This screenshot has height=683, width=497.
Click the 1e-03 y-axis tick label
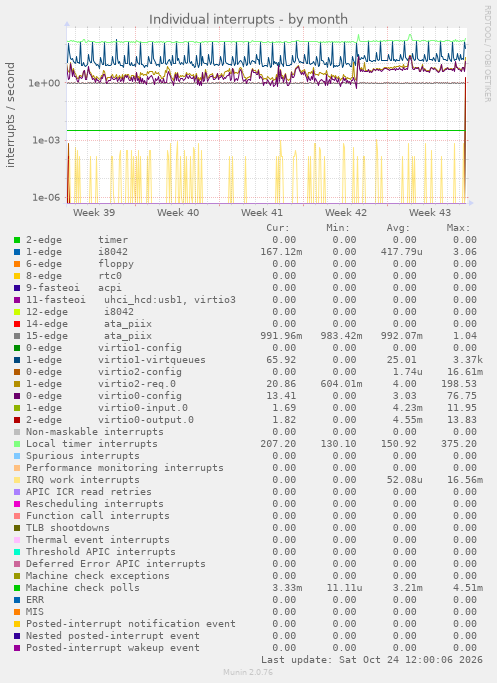coord(46,140)
